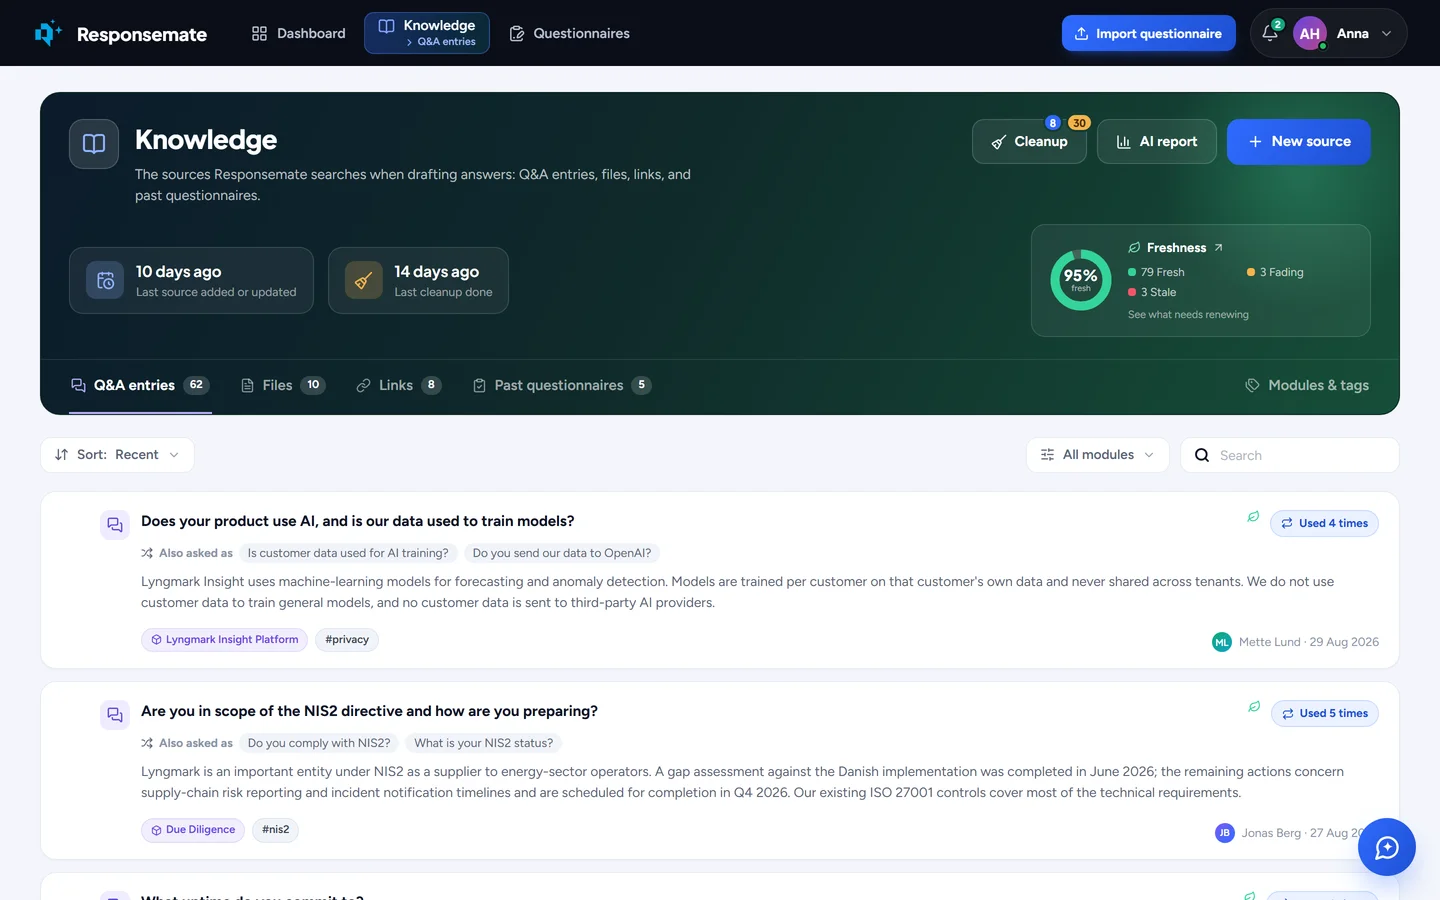Open the Cleanup button

1029,141
